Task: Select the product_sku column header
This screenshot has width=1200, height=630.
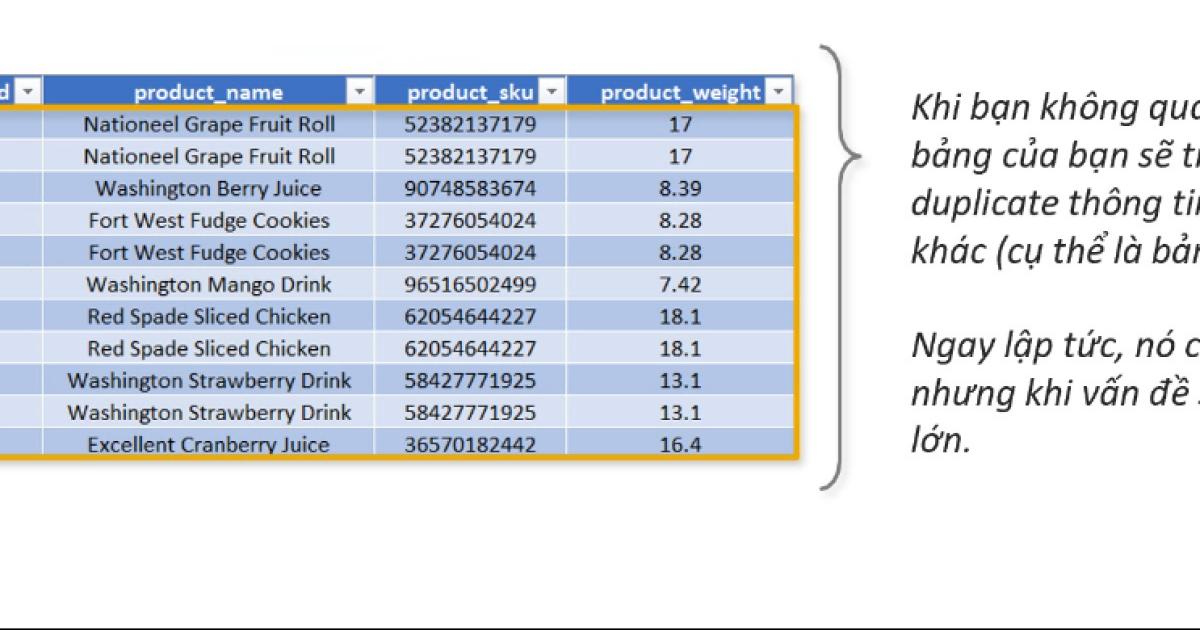Action: pos(470,92)
